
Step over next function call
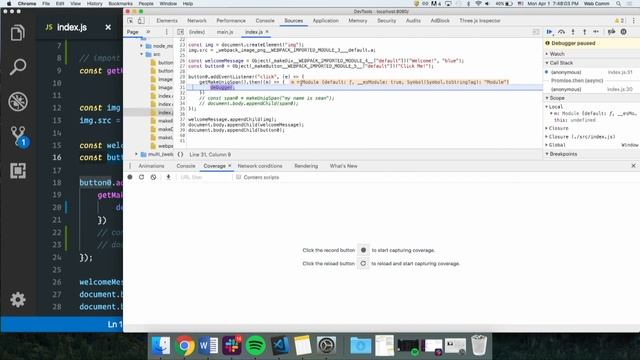click(561, 32)
